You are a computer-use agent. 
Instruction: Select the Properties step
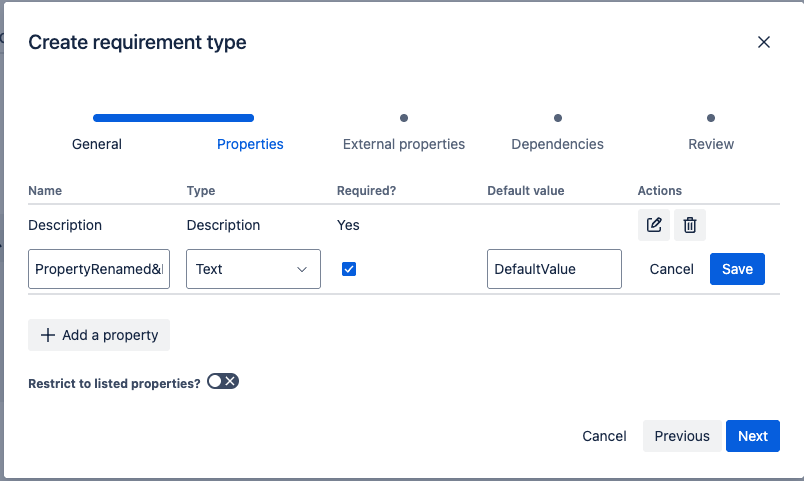click(250, 144)
